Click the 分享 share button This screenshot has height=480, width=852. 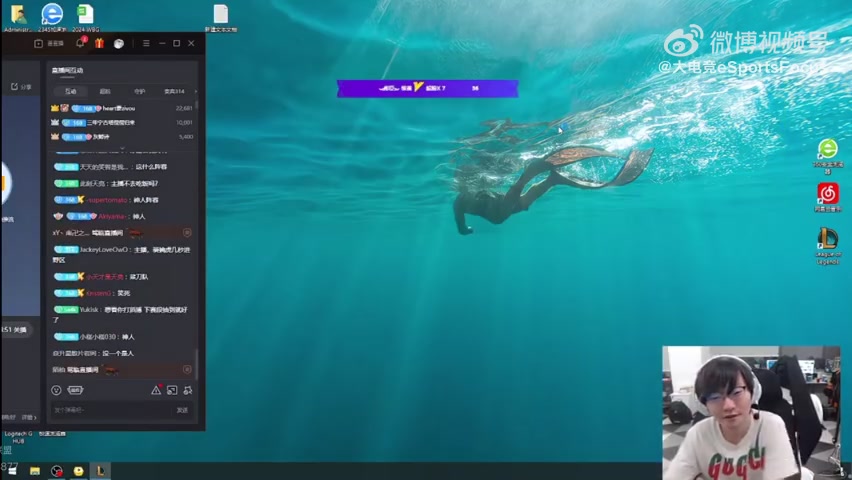tap(21, 87)
